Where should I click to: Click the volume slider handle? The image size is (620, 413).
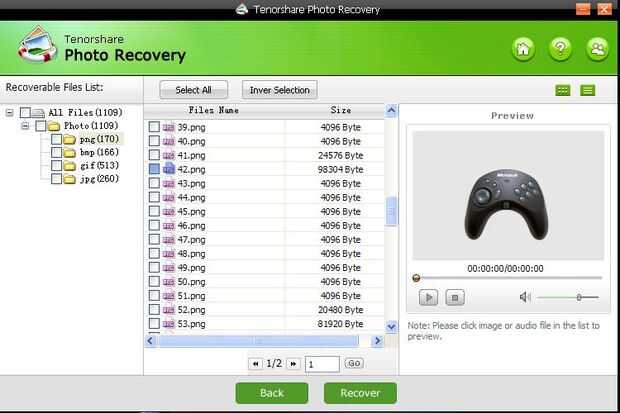tap(579, 297)
